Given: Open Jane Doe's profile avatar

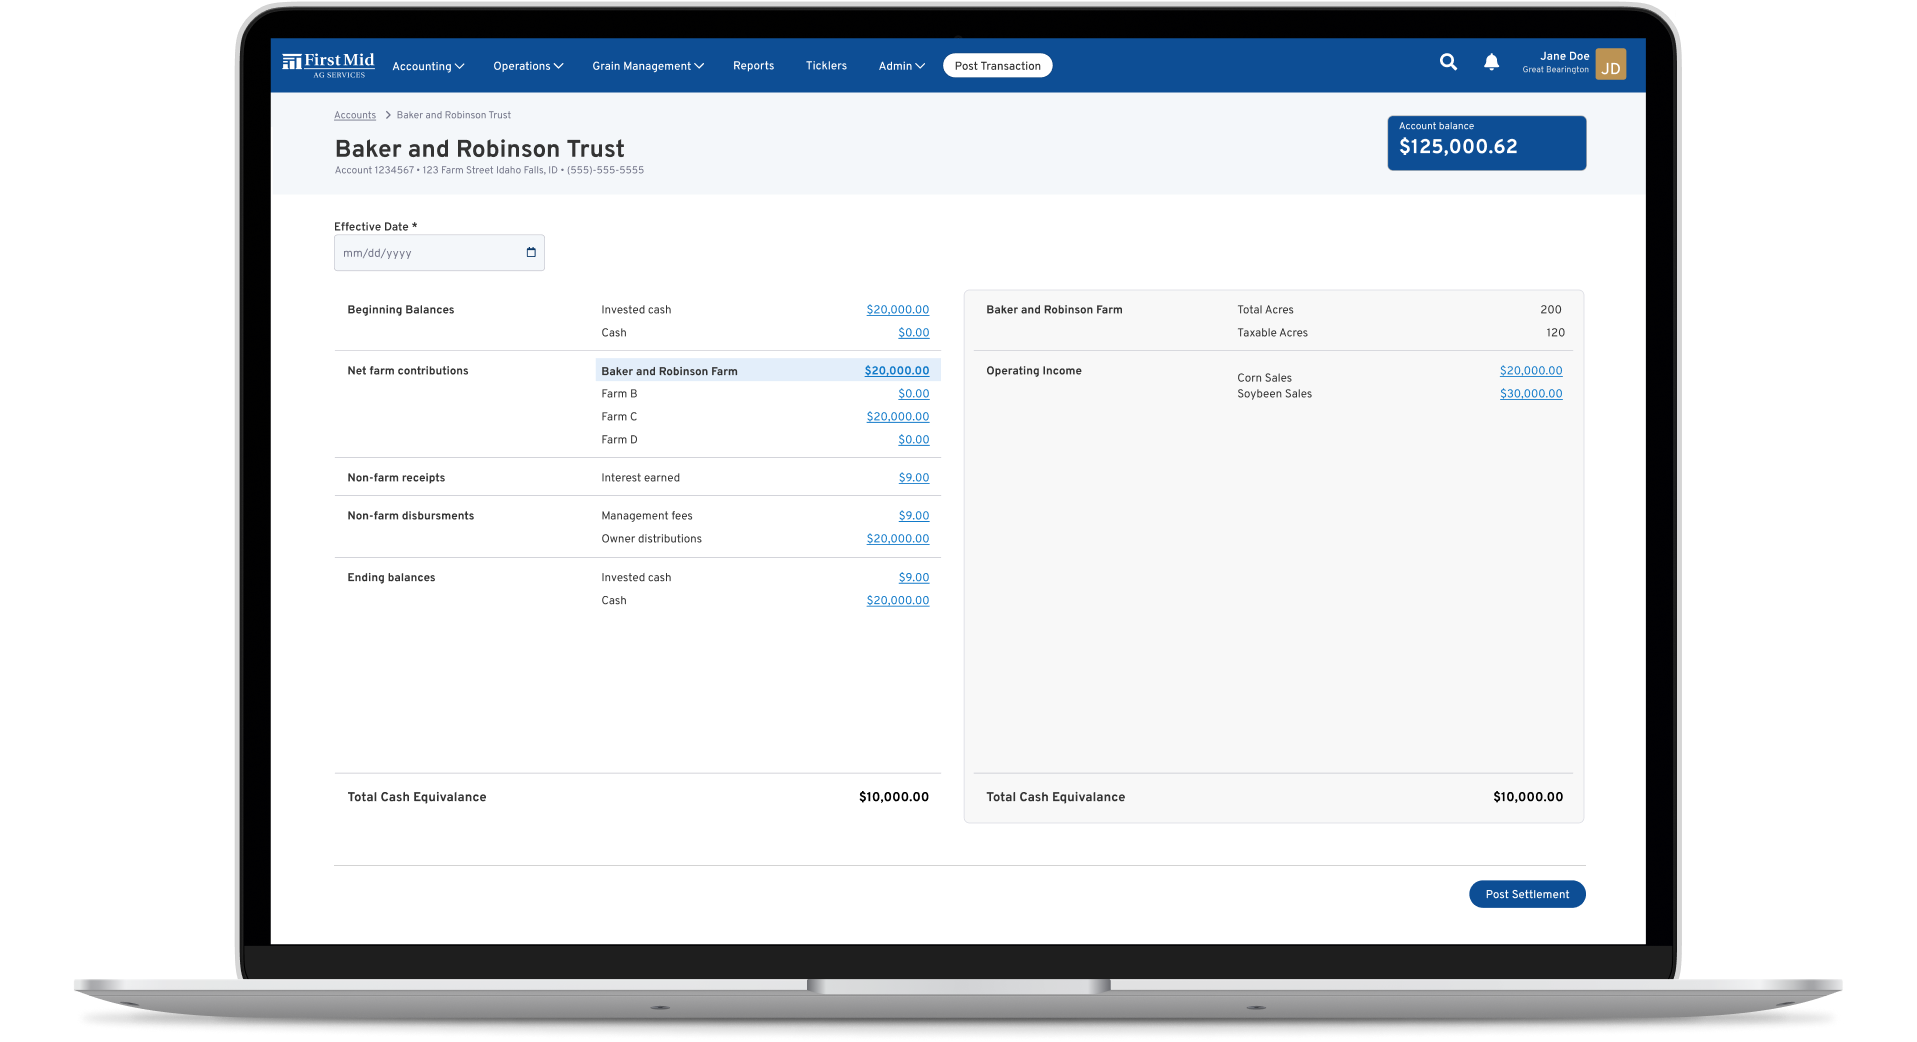Looking at the screenshot, I should point(1610,65).
